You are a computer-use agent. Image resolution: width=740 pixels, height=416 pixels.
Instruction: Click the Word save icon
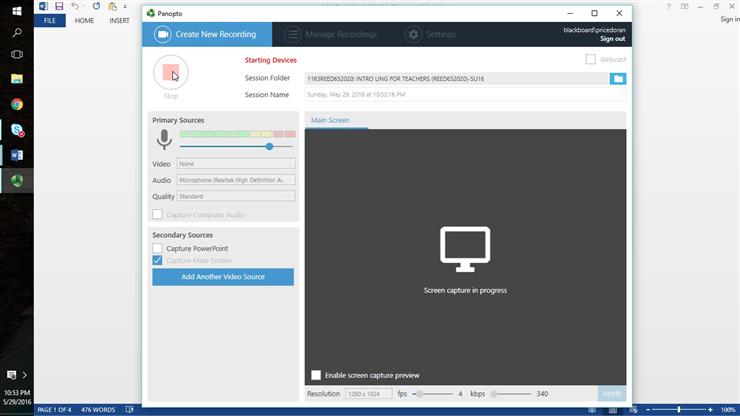[x=59, y=6]
